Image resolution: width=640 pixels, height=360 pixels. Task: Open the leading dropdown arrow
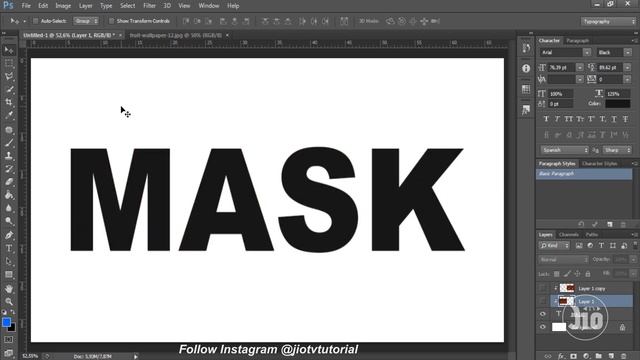click(627, 67)
